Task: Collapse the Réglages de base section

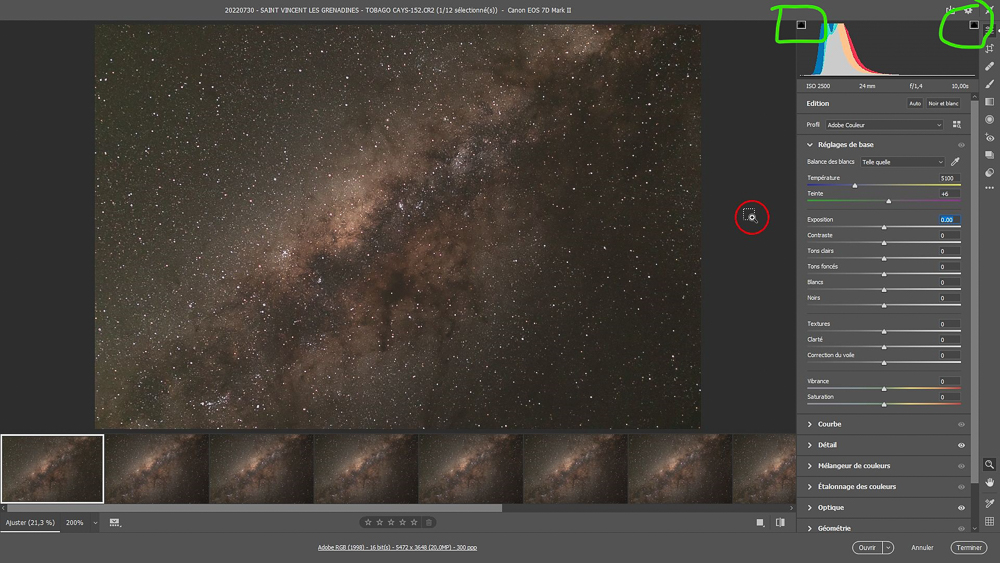Action: pyautogui.click(x=810, y=145)
